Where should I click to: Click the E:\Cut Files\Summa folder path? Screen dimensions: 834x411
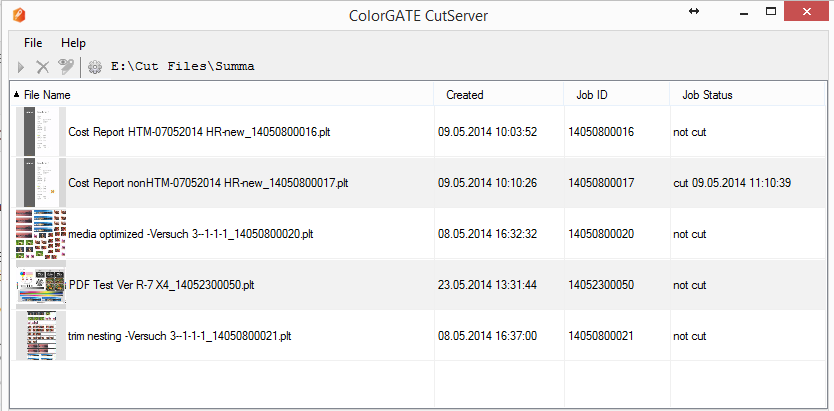click(182, 67)
